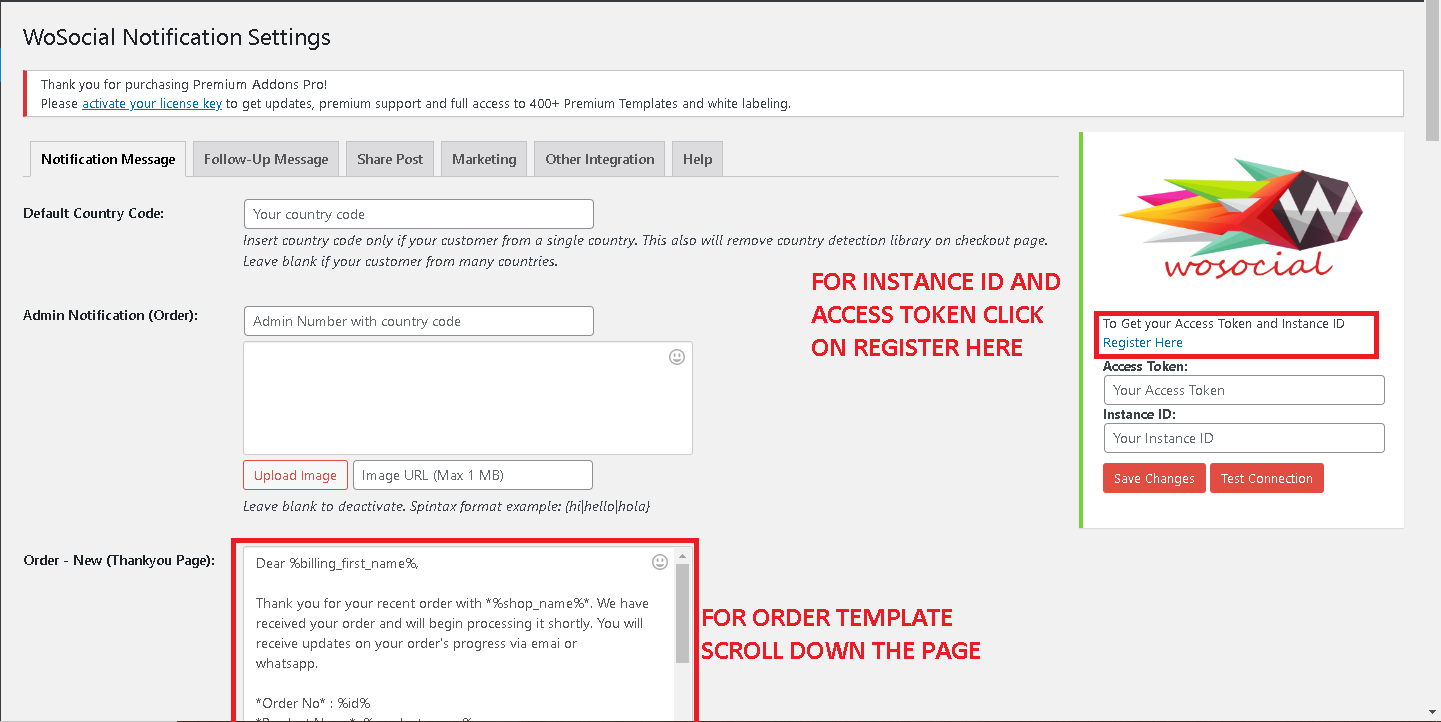Click the Access Token label

point(1145,366)
